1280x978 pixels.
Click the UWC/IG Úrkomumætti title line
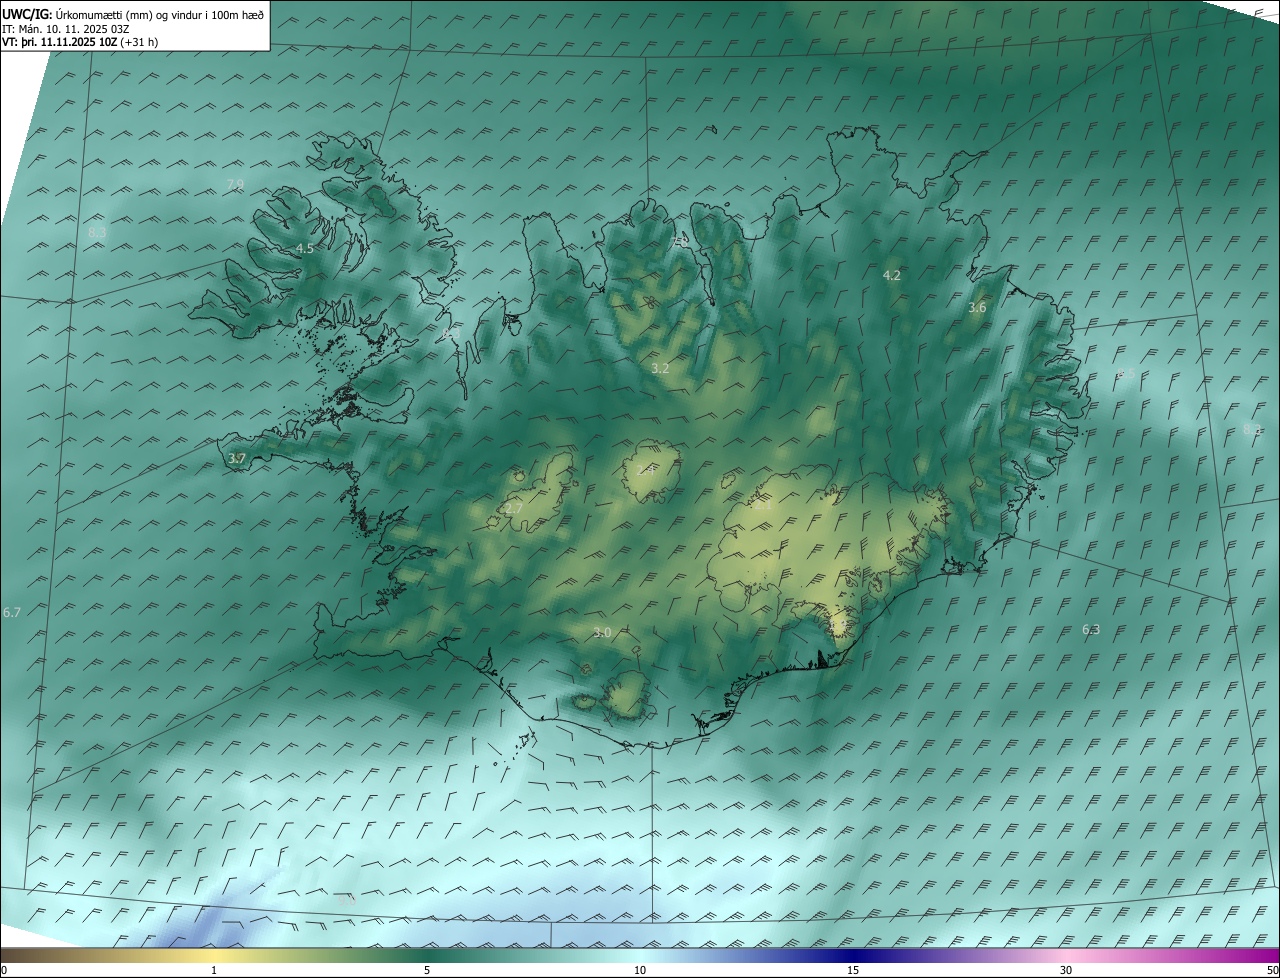133,13
